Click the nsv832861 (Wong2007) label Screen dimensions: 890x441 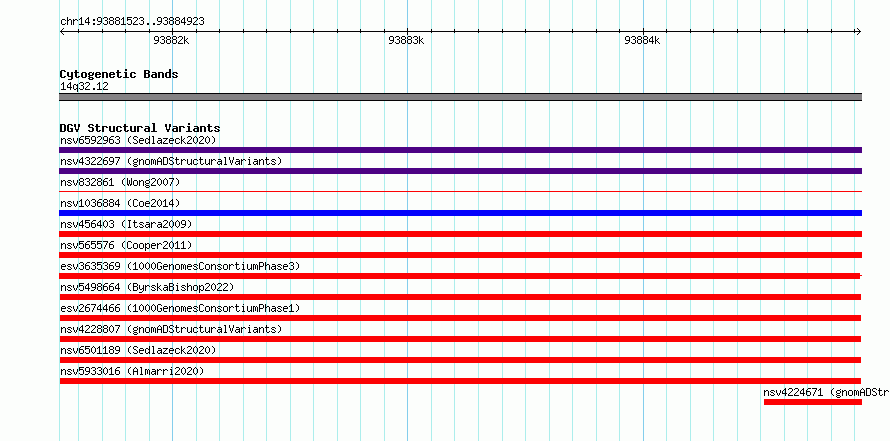tap(120, 182)
